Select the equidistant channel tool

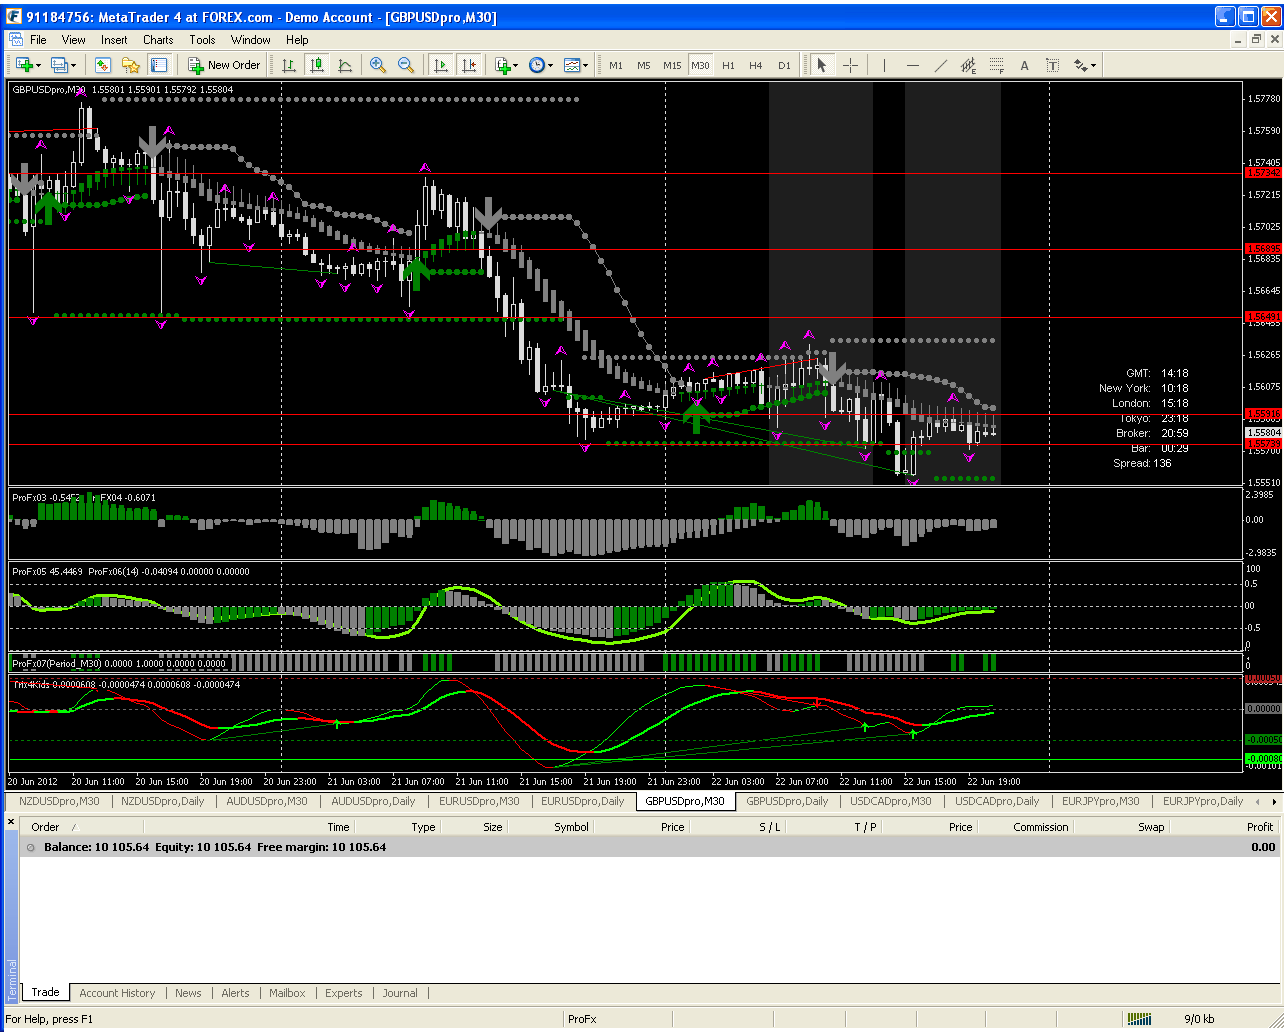(968, 65)
